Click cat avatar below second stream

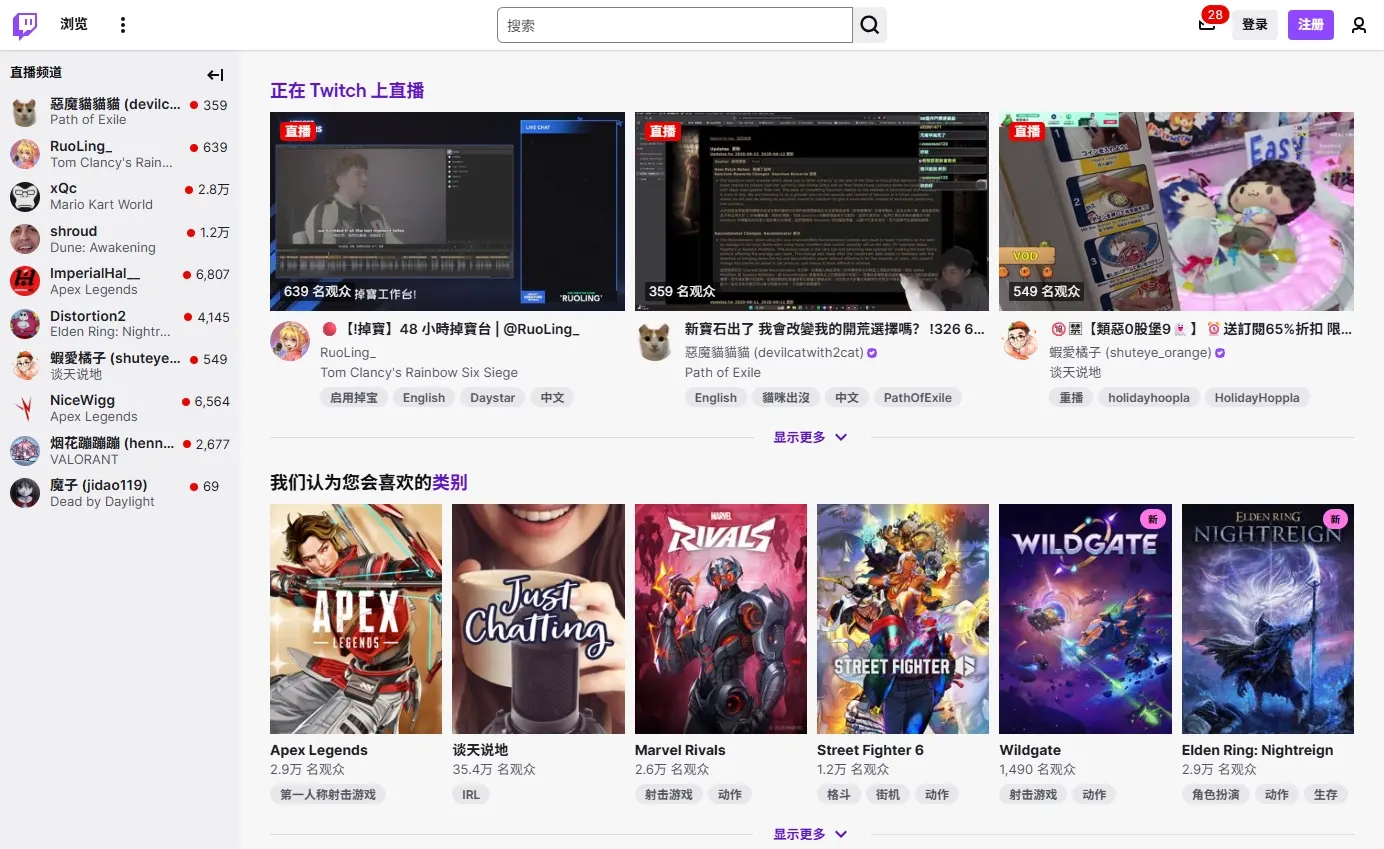pos(655,341)
